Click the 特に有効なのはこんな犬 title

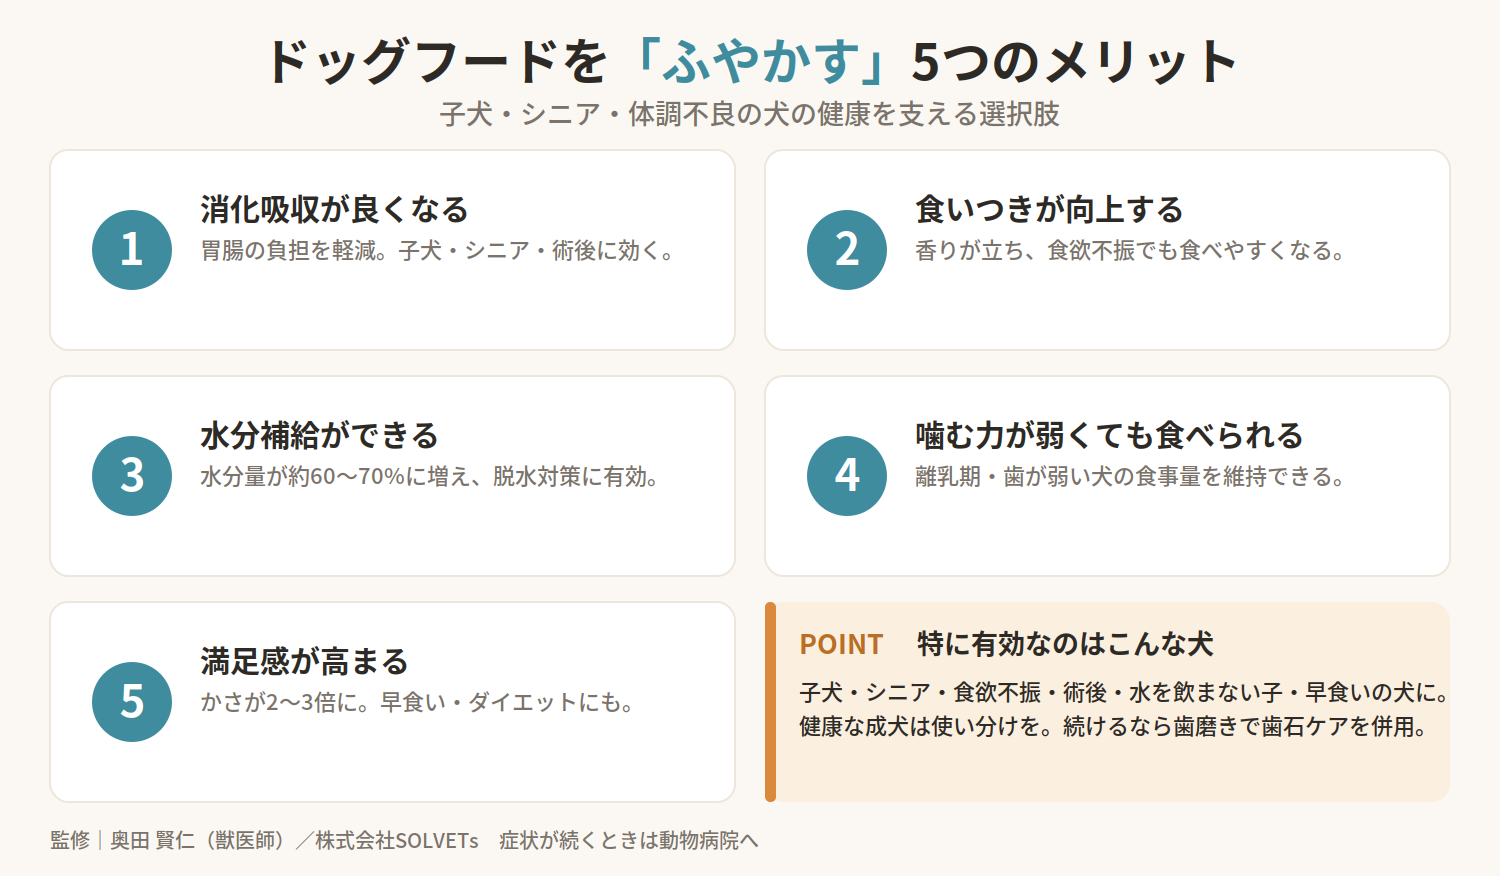click(1065, 644)
